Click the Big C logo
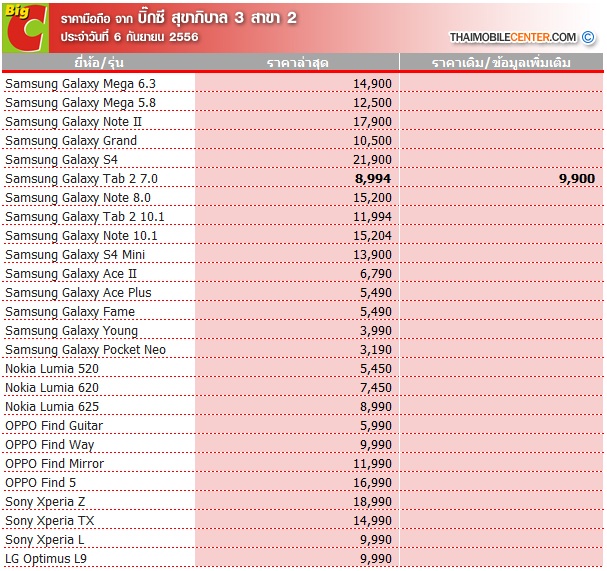This screenshot has height=571, width=607. click(x=26, y=28)
